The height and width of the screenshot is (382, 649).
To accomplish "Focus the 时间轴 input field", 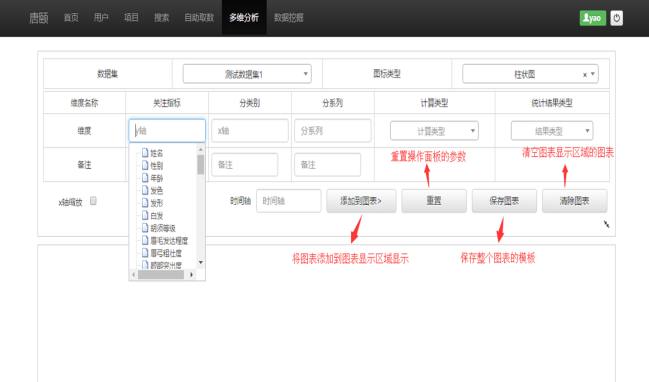I will (x=288, y=201).
